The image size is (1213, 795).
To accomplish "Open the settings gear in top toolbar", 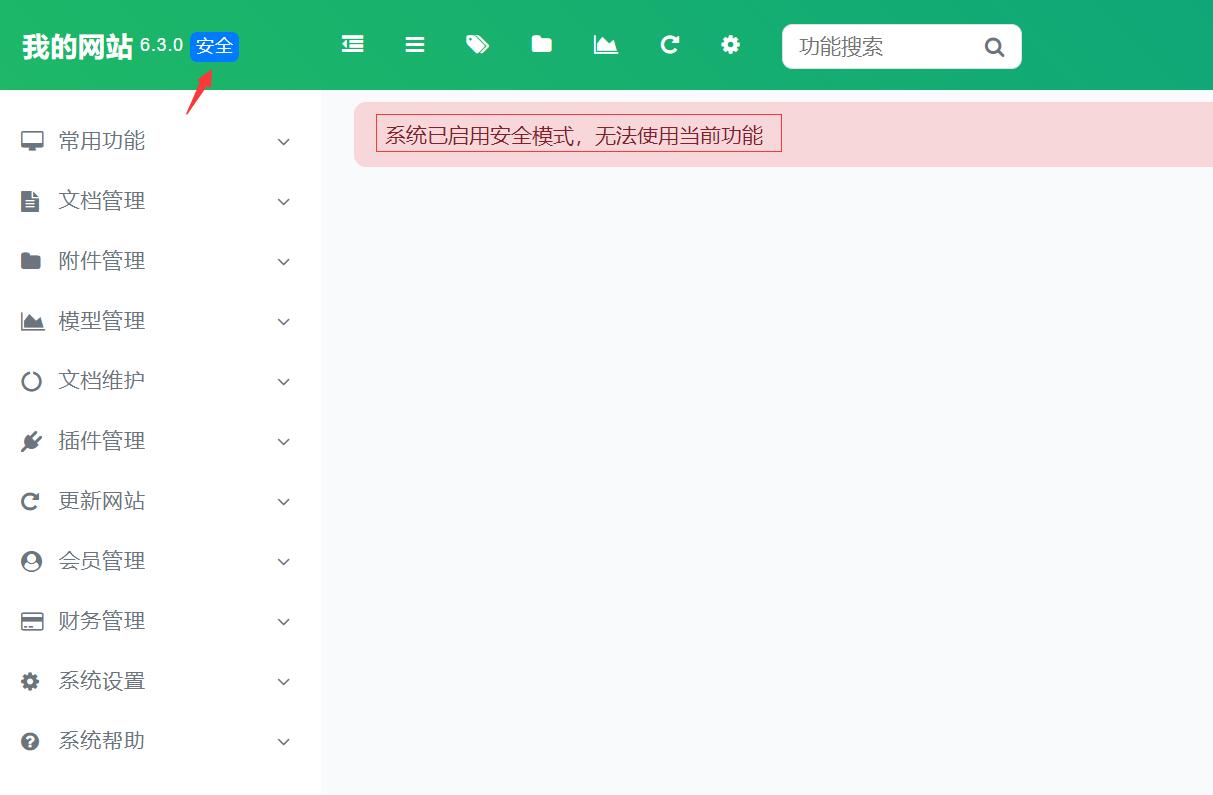I will [731, 45].
